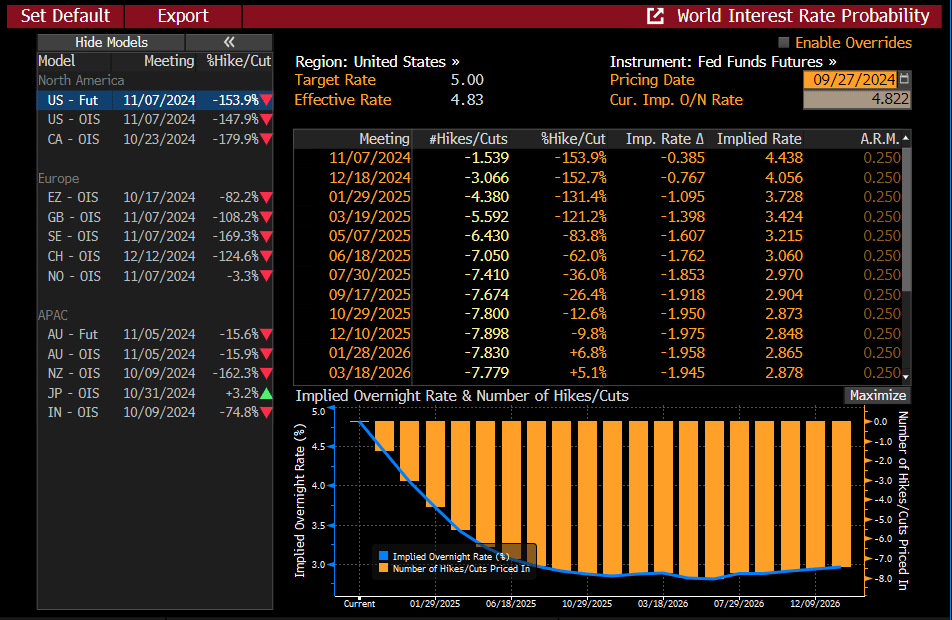Image resolution: width=952 pixels, height=620 pixels.
Task: Click the pop-out icon beside World Interest Rate Probability
Action: tap(655, 16)
